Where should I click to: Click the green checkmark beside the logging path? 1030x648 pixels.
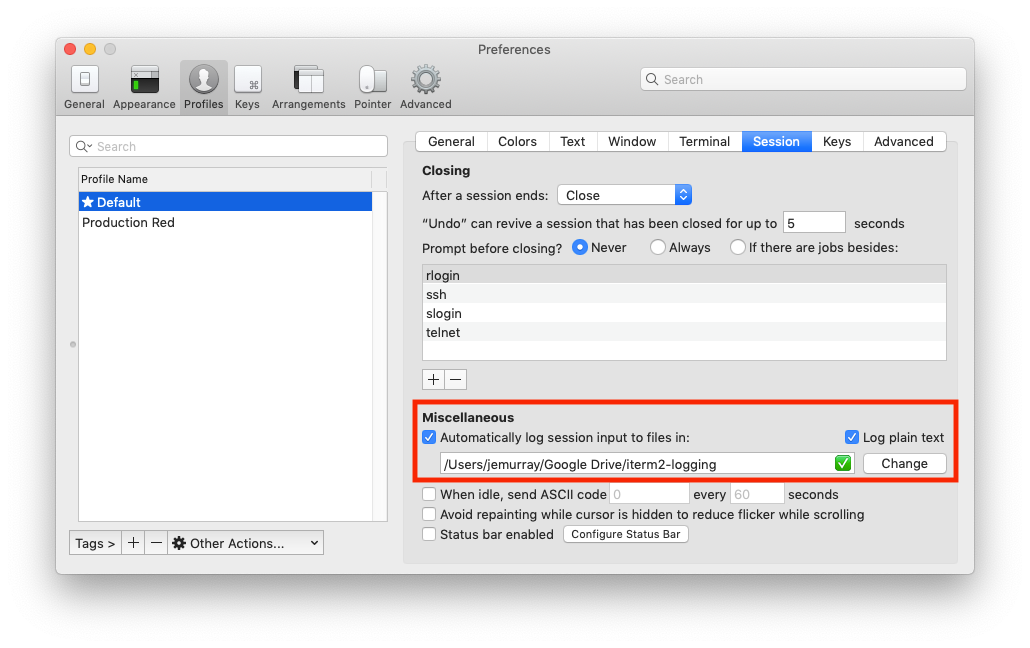843,463
